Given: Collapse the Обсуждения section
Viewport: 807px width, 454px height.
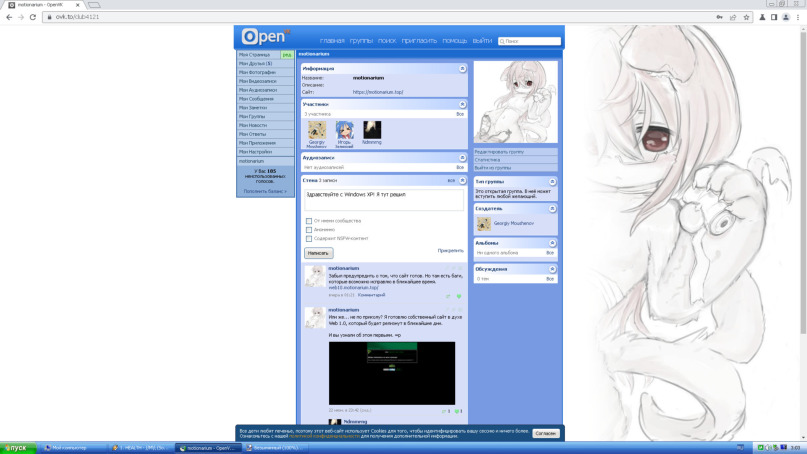Looking at the screenshot, I should click(x=552, y=269).
